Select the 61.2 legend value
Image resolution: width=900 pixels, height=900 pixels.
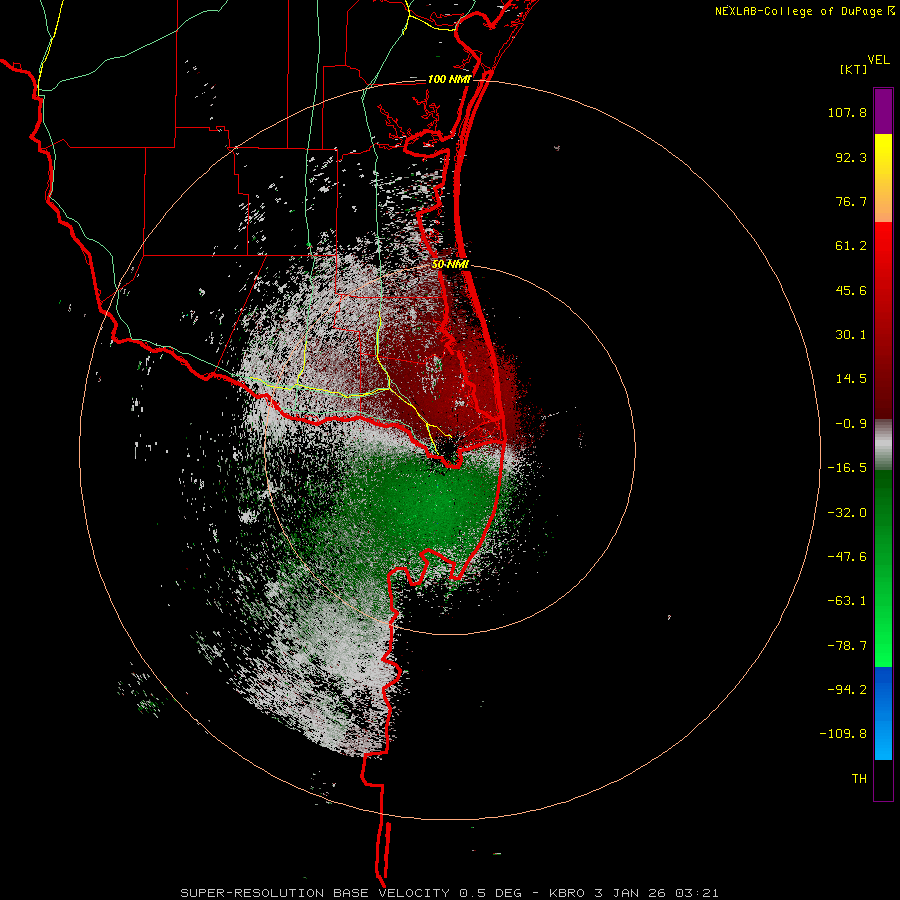click(x=851, y=246)
